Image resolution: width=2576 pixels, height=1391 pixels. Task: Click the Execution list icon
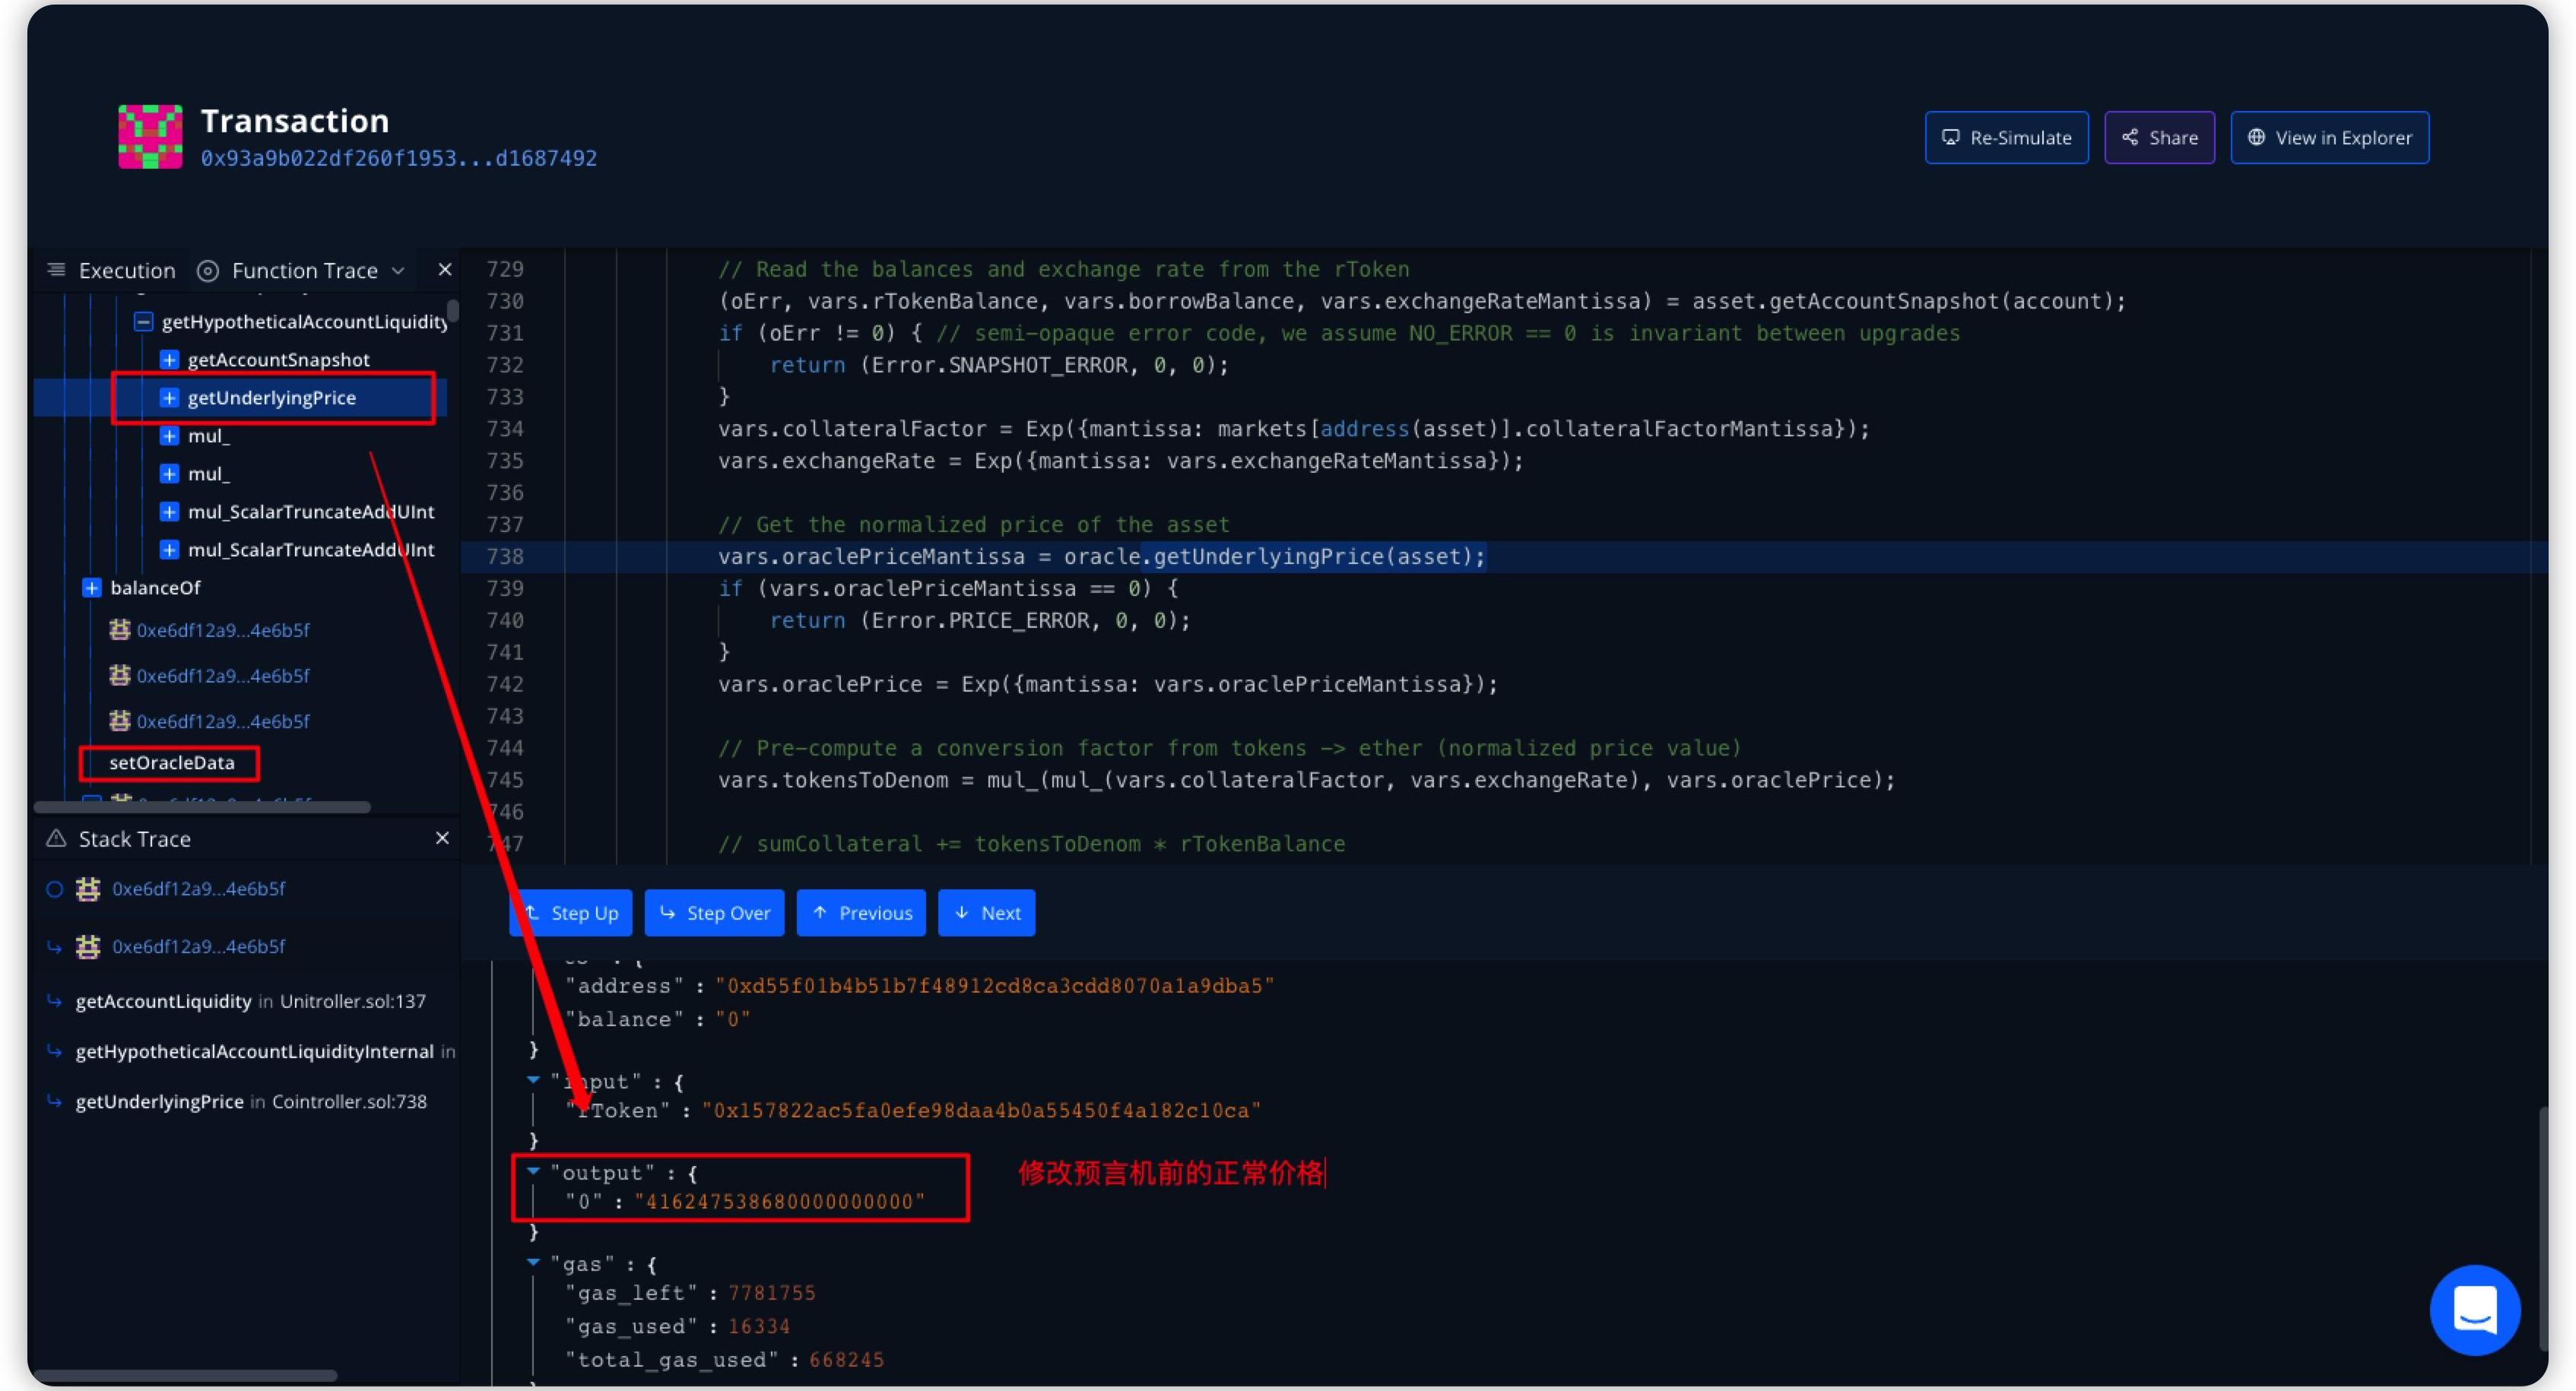click(x=57, y=270)
